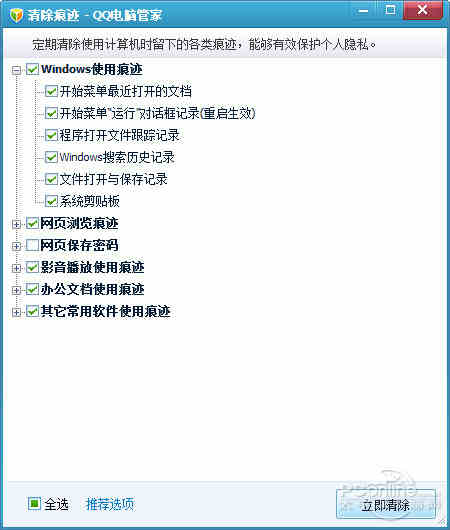Click the 推荐选项 link
The image size is (450, 530).
pos(110,504)
